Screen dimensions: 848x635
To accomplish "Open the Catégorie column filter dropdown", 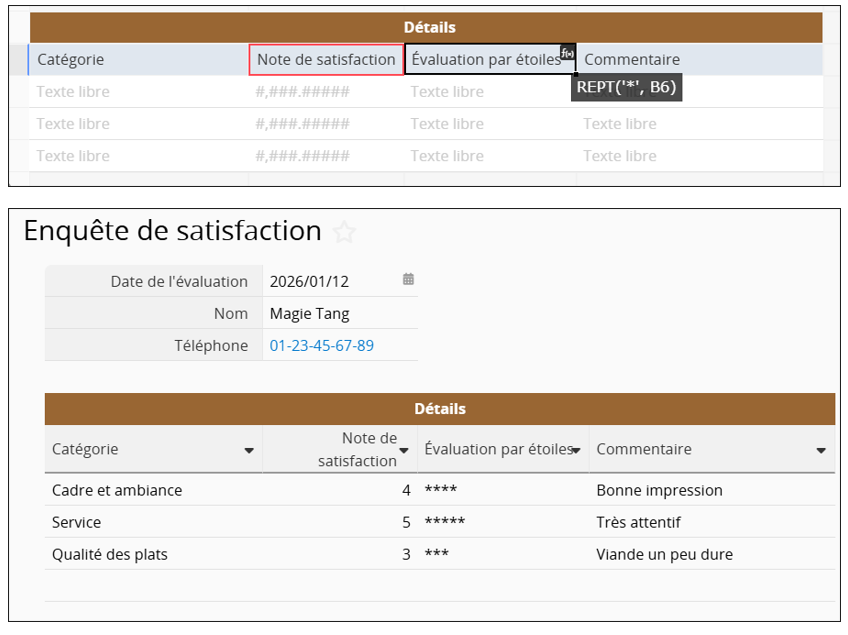I will [x=249, y=451].
